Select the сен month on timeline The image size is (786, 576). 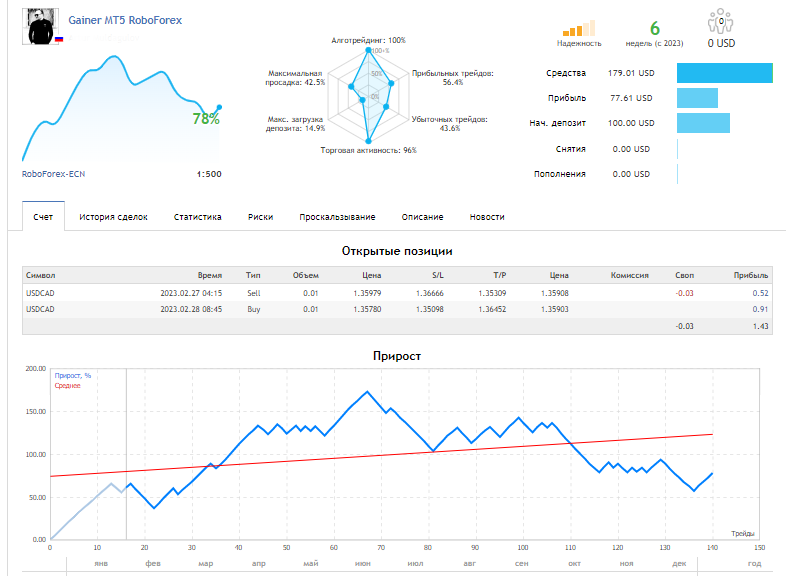(521, 564)
